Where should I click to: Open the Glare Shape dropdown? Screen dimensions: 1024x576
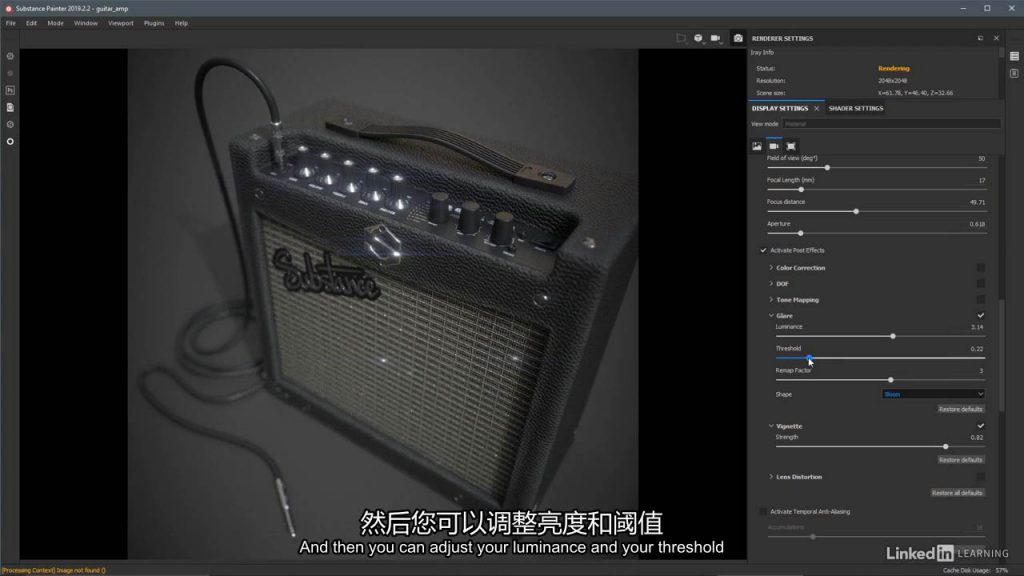[933, 394]
